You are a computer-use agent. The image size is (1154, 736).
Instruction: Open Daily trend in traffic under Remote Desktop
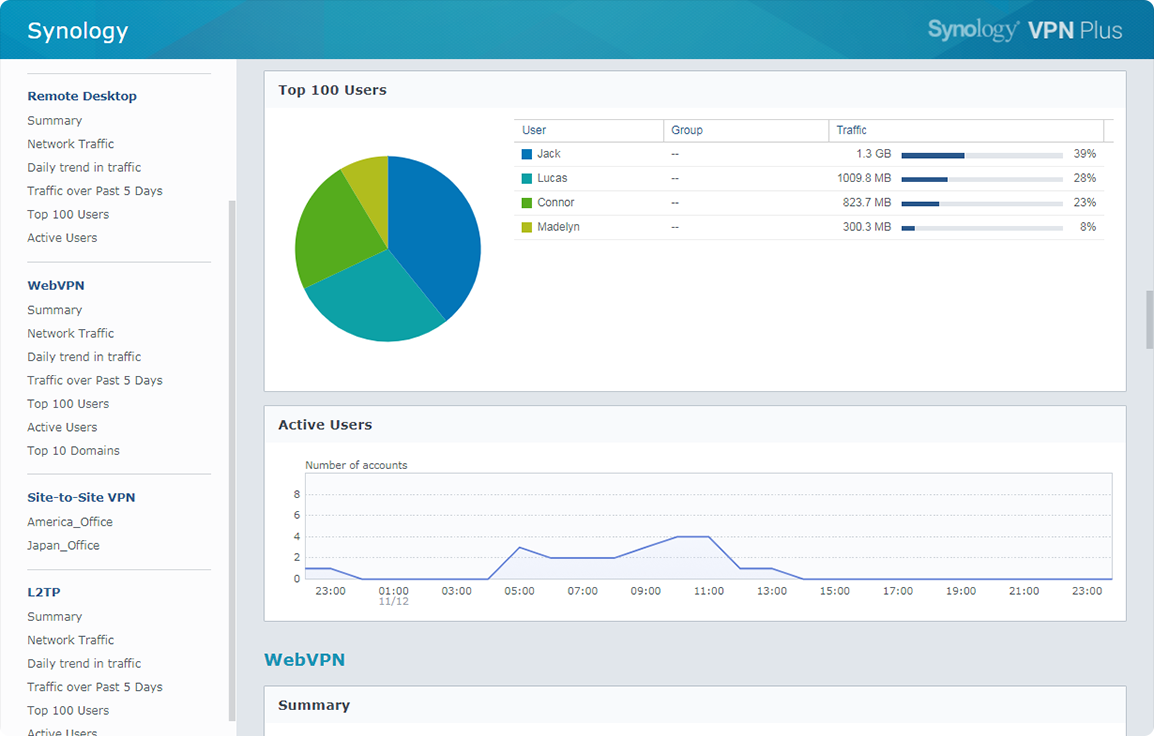coord(84,167)
